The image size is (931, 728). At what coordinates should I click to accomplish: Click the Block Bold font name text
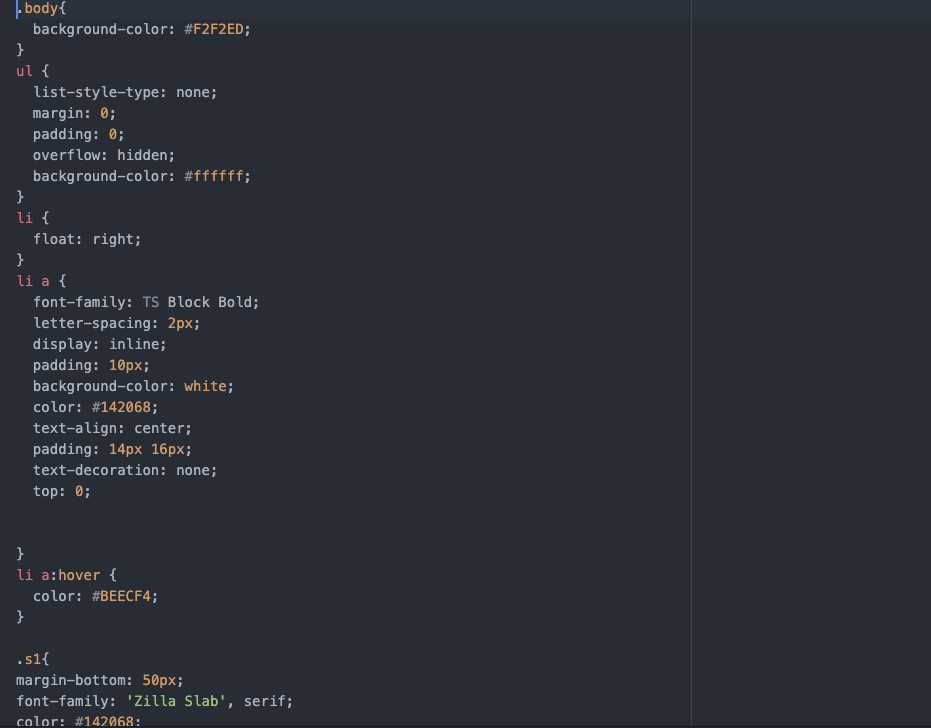[x=210, y=302]
